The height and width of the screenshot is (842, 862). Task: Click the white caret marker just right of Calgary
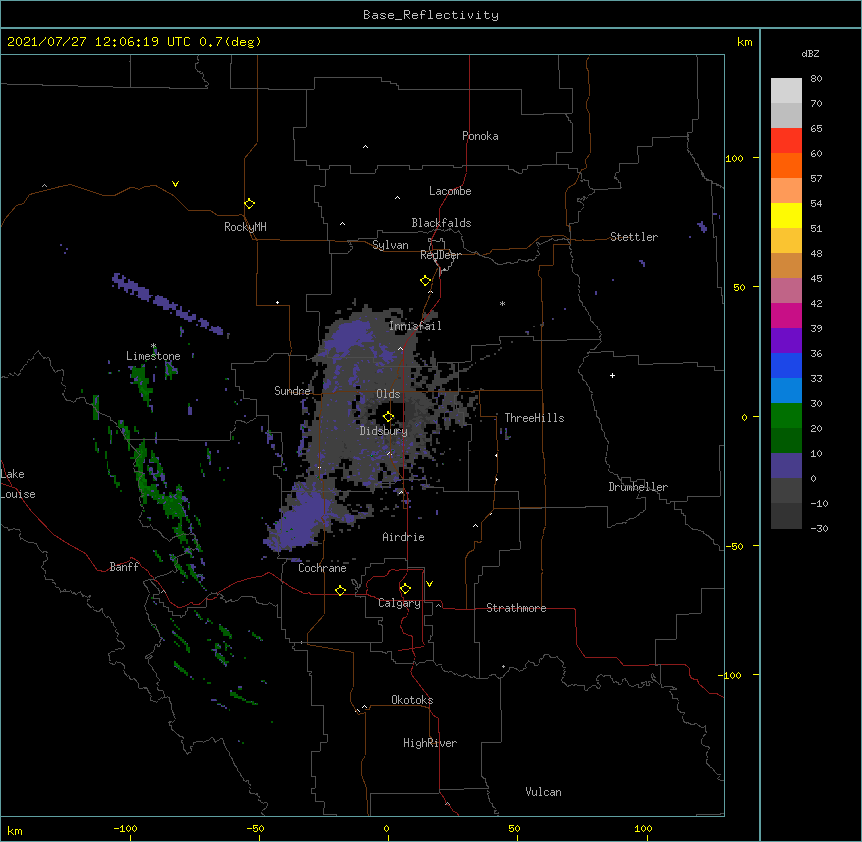point(438,605)
